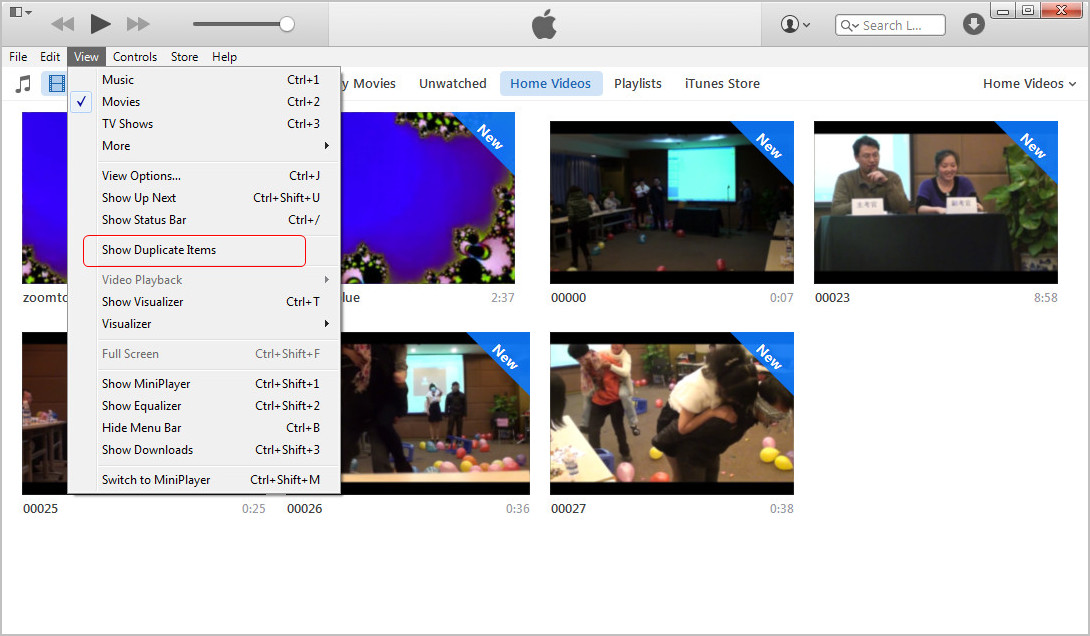Toggle Show Equalizer
The width and height of the screenshot is (1090, 636).
[204, 406]
